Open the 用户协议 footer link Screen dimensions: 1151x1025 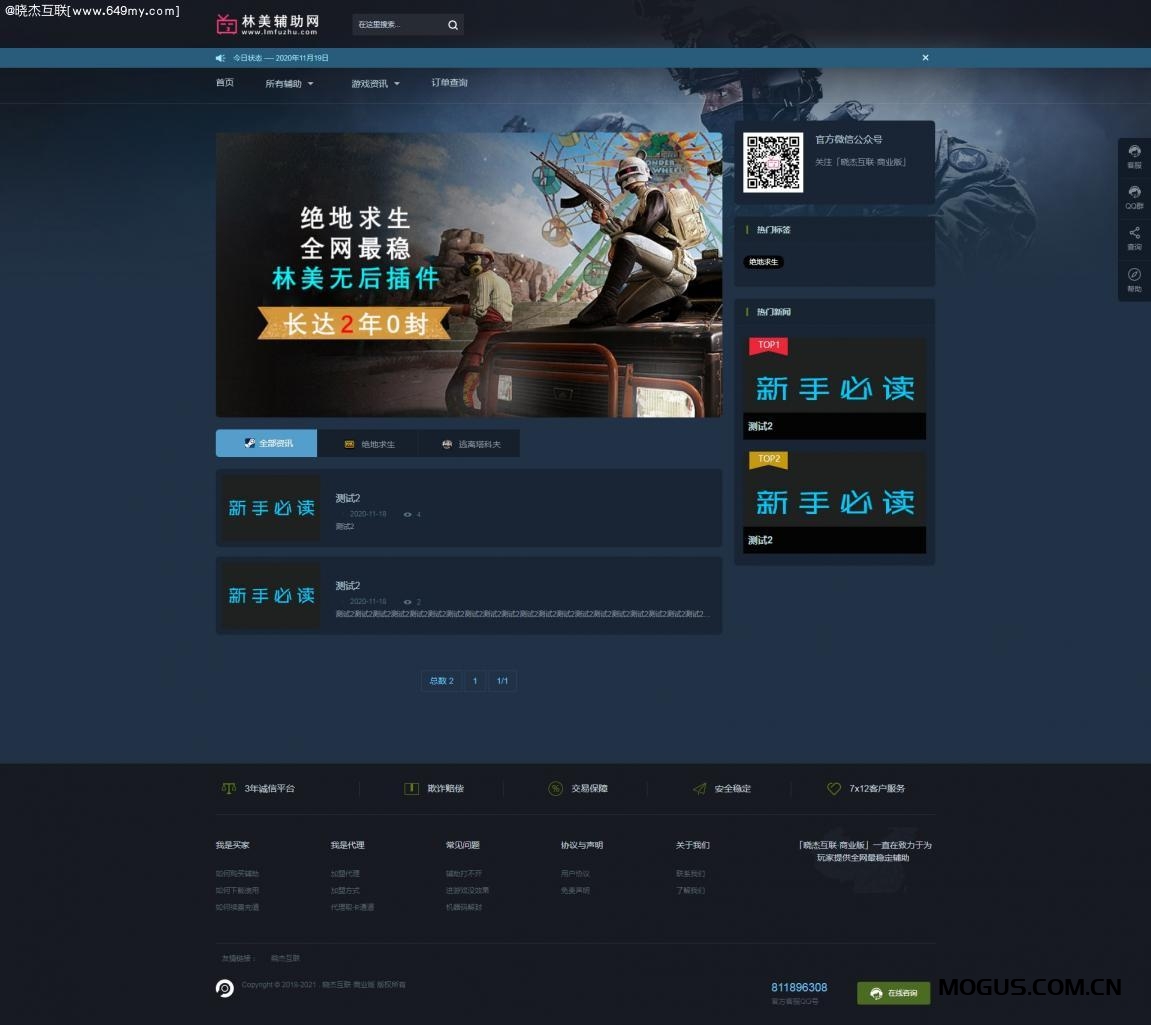click(x=575, y=874)
